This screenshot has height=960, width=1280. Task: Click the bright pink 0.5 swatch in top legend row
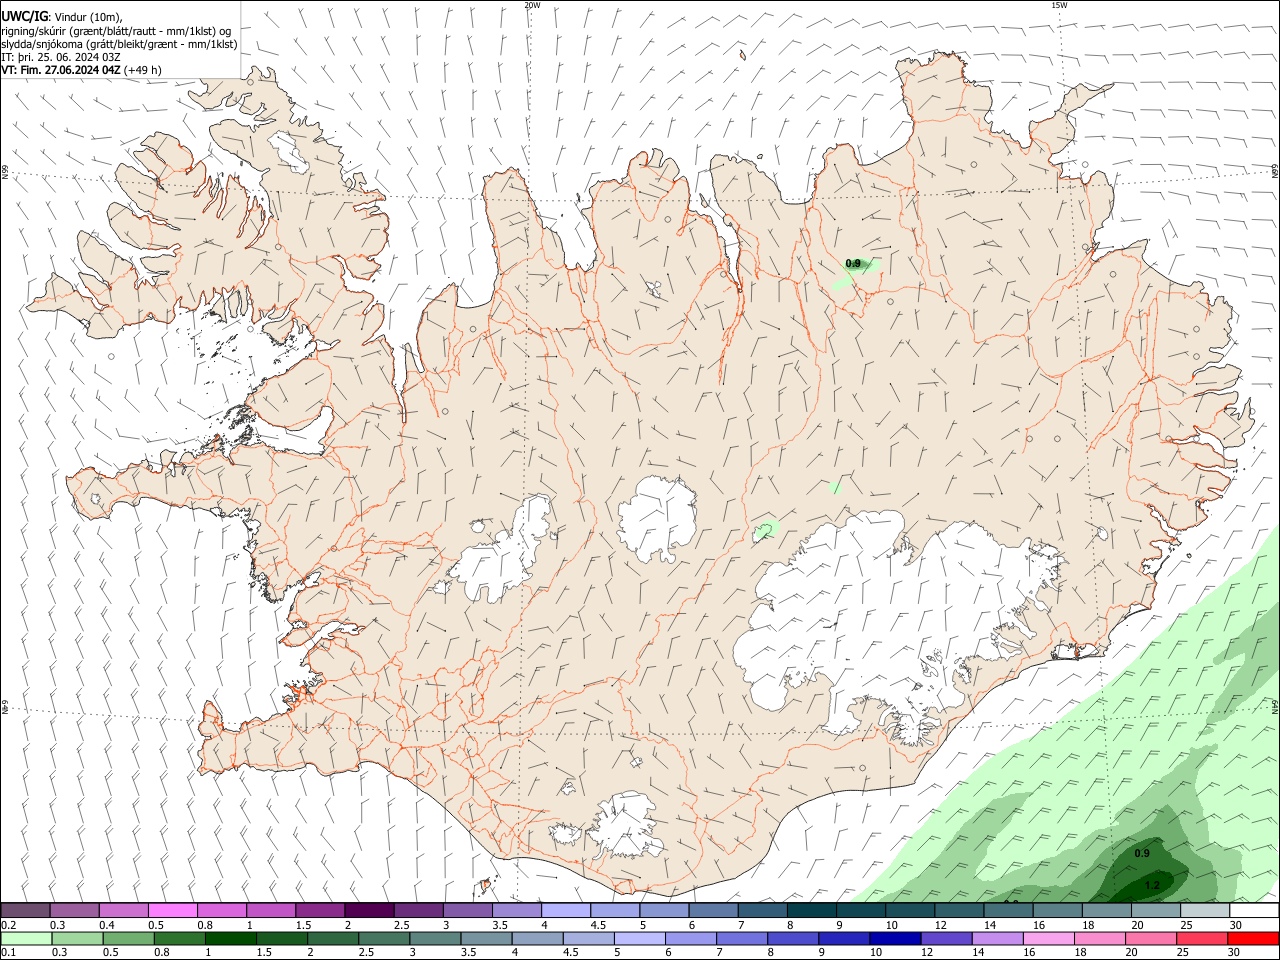[x=172, y=910]
